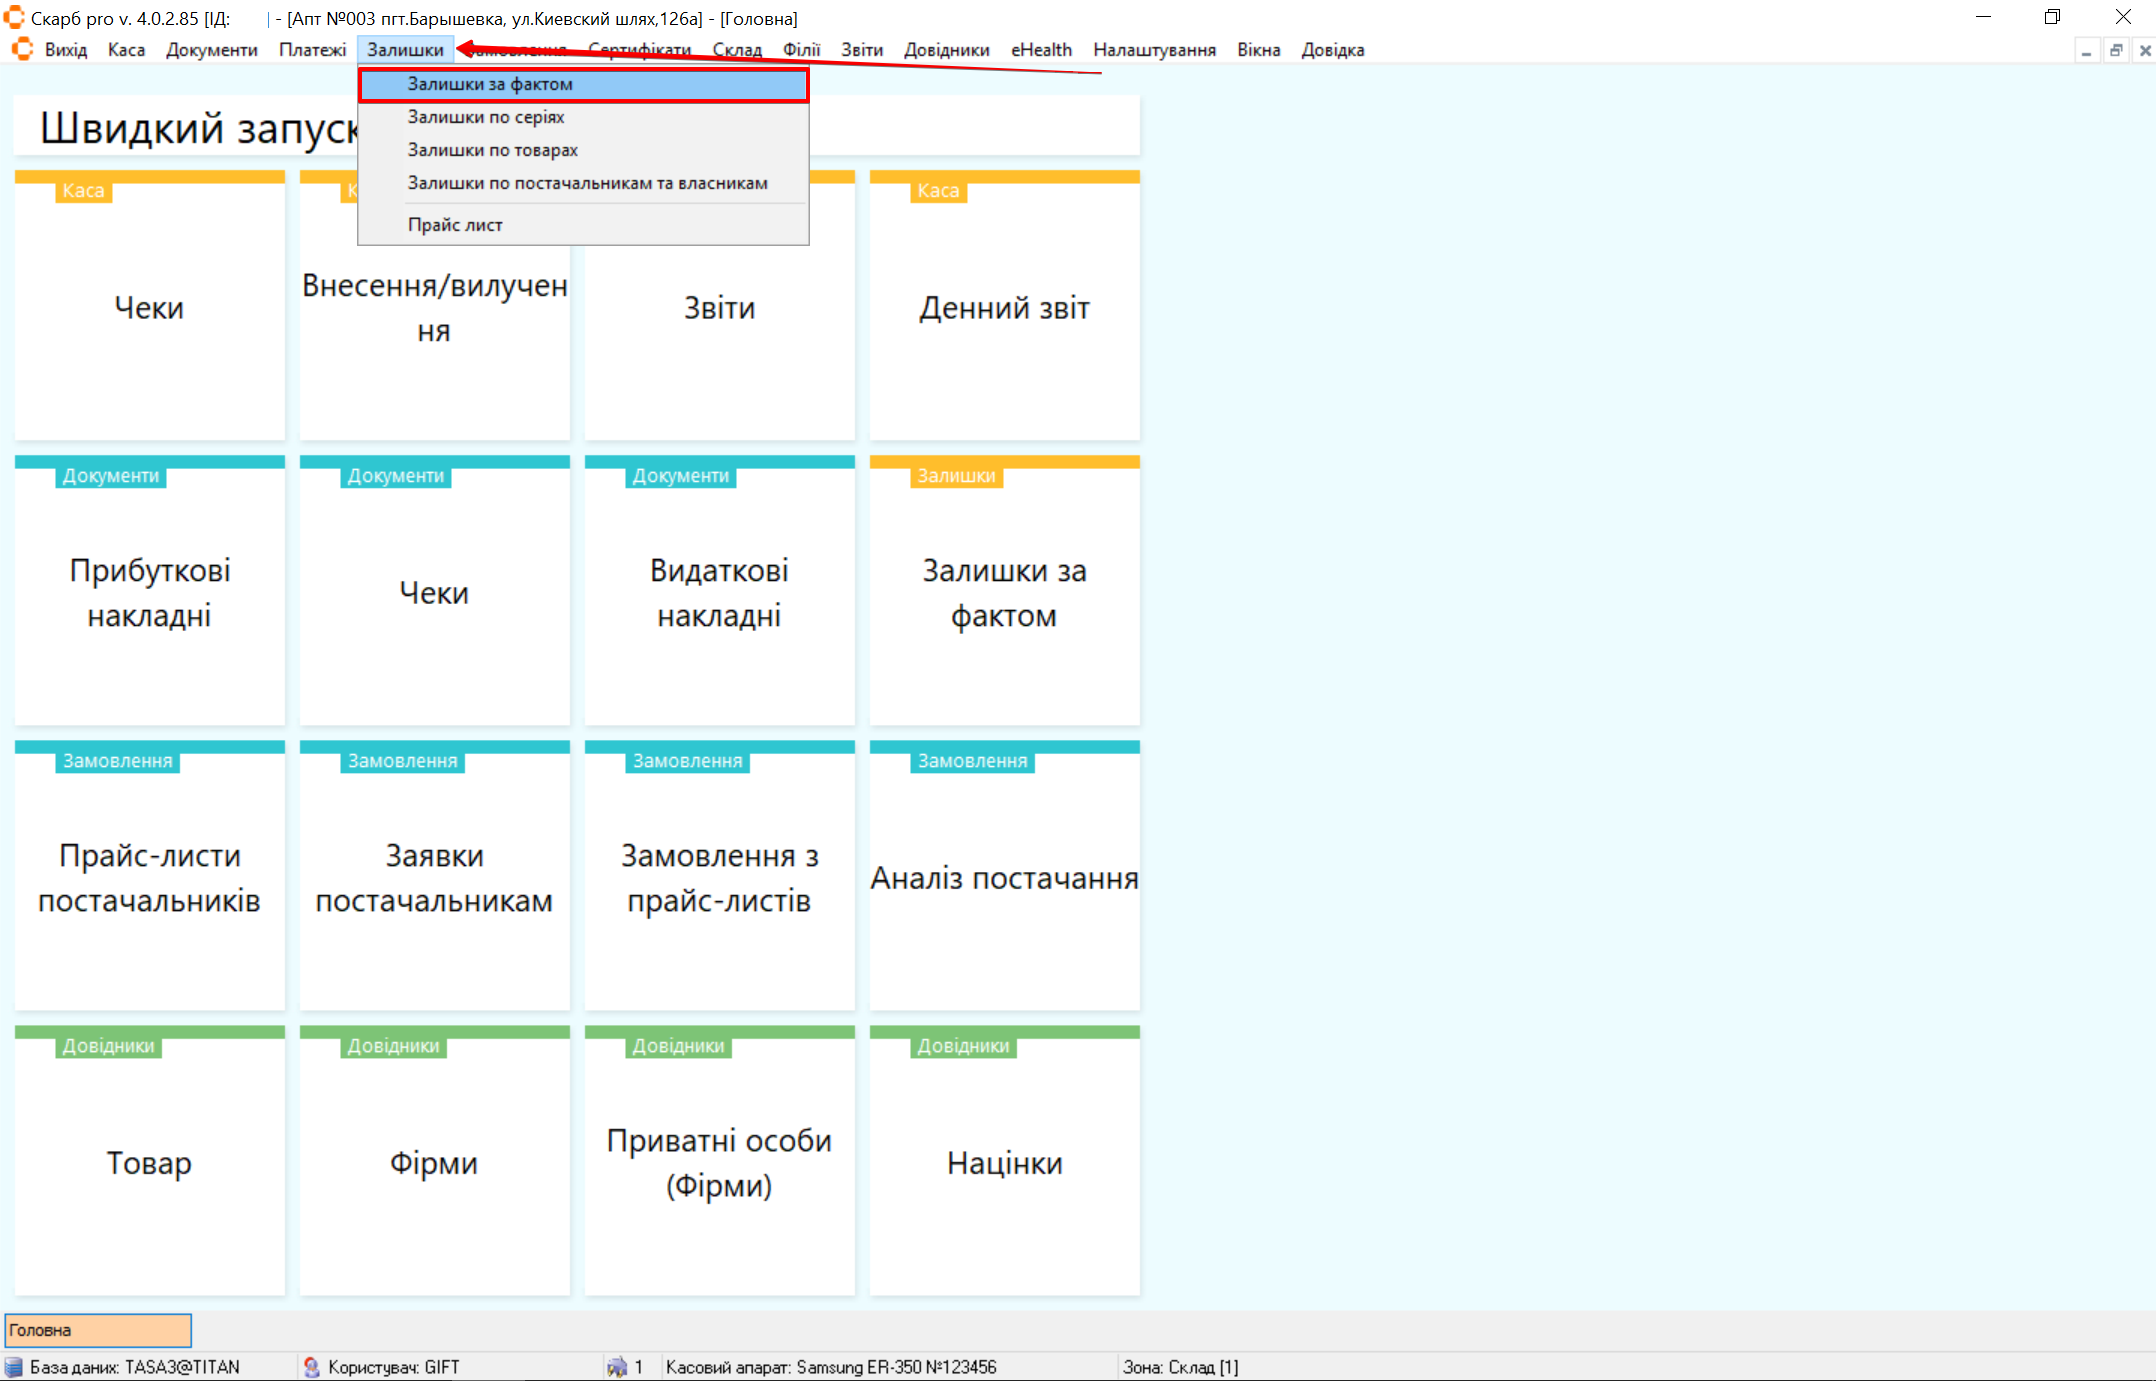Open the Денний звіт tile
The width and height of the screenshot is (2156, 1381).
pyautogui.click(x=1004, y=308)
